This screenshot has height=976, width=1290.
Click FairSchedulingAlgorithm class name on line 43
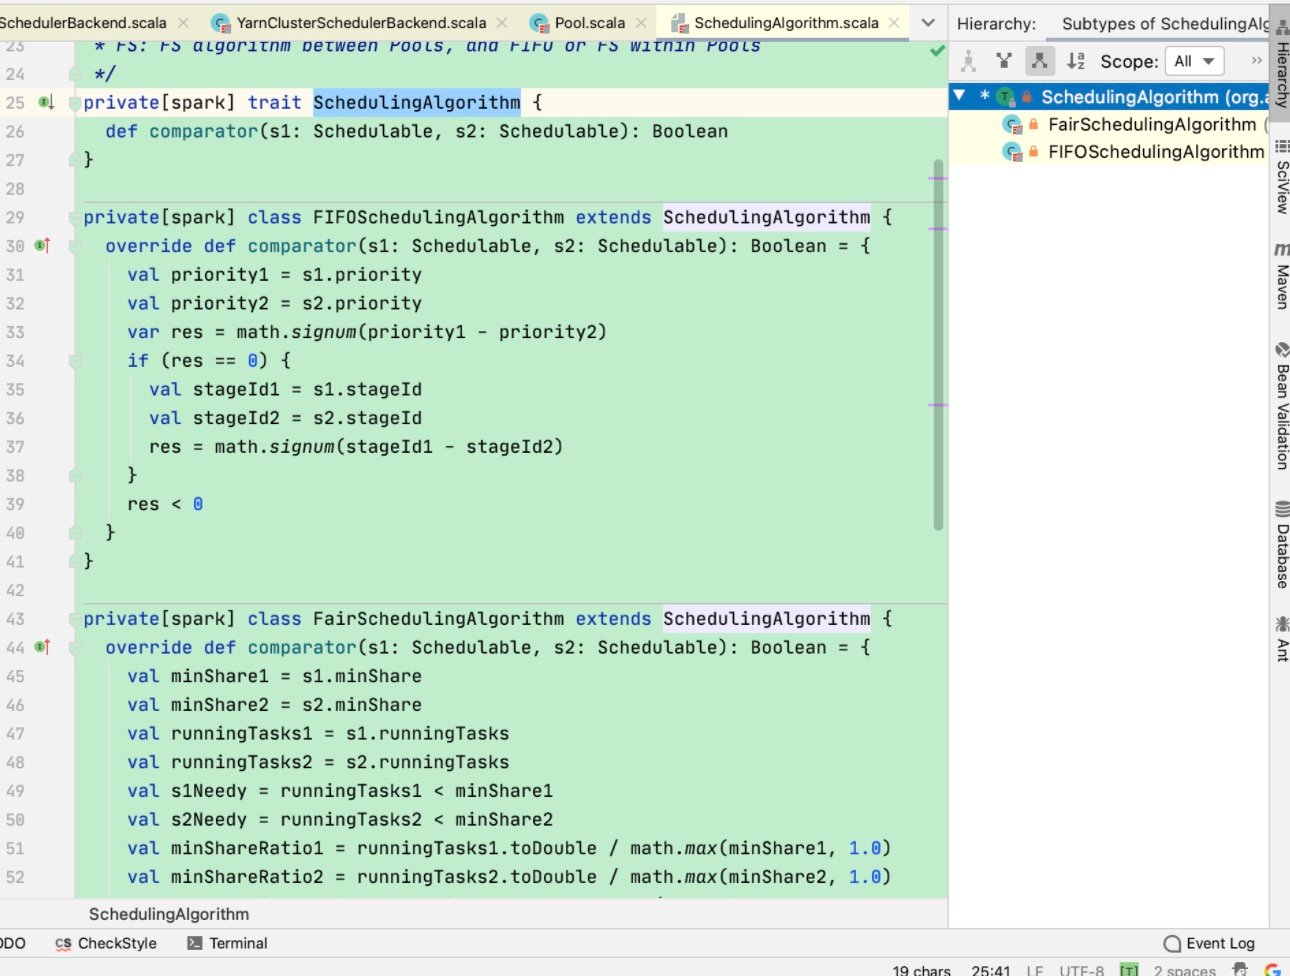[438, 619]
